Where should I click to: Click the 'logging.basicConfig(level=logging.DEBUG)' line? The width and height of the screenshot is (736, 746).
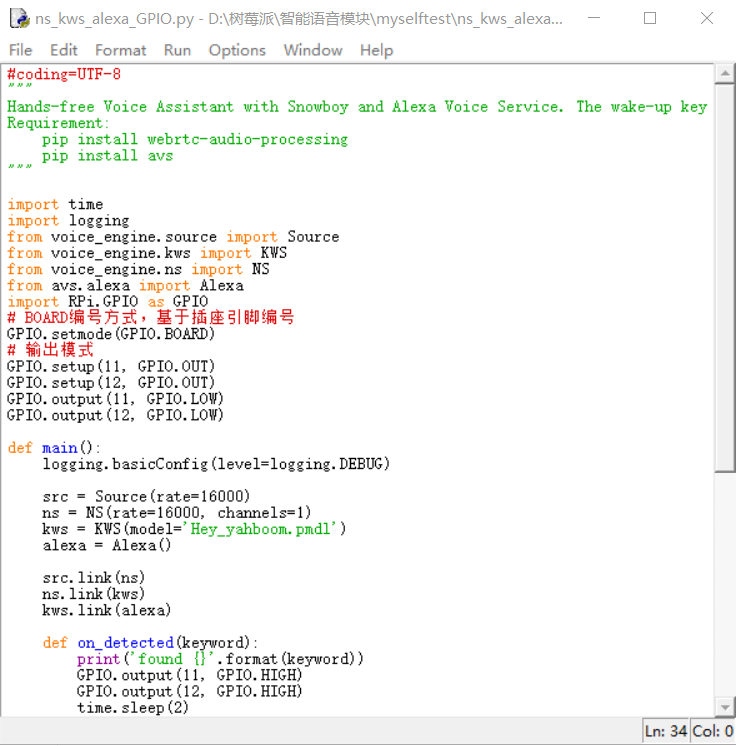click(x=216, y=464)
